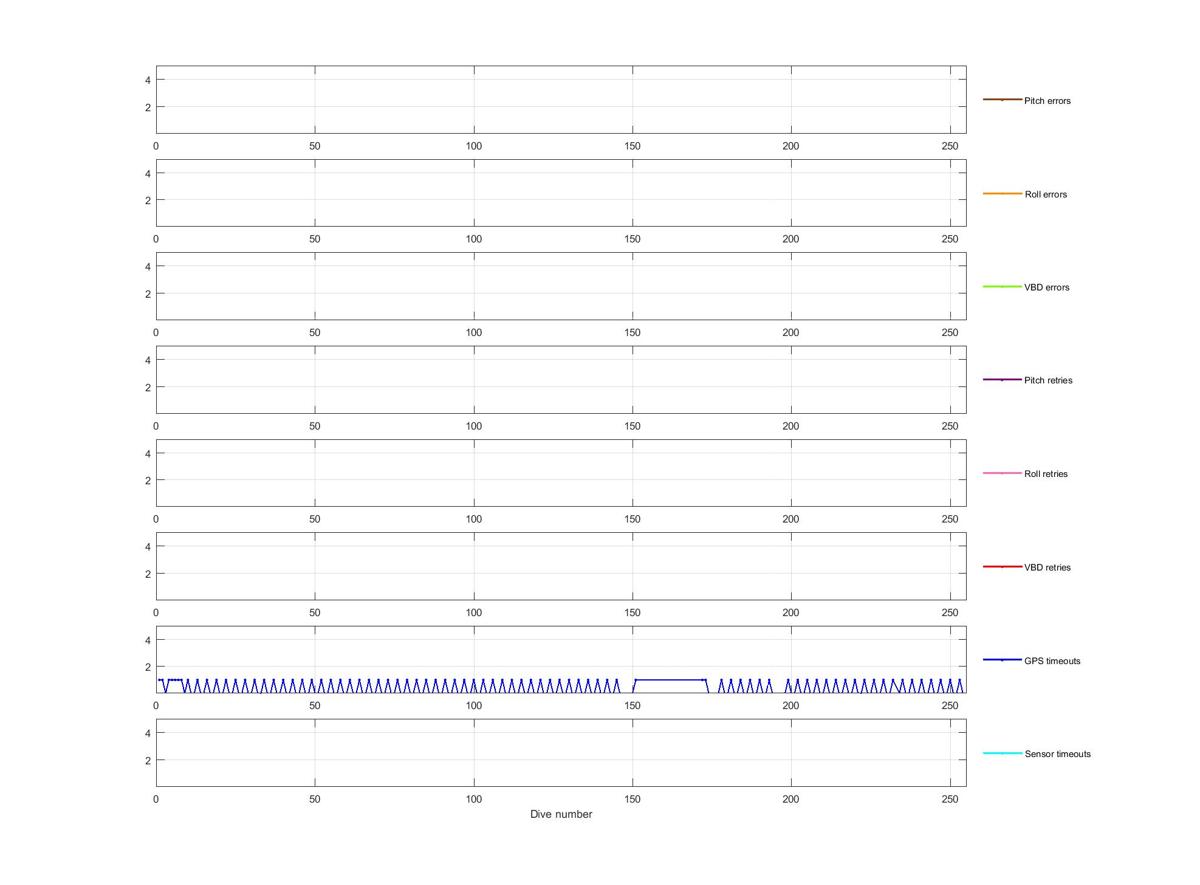
Task: Click the cyan Sensor timeouts legend line
Action: pyautogui.click(x=1002, y=753)
